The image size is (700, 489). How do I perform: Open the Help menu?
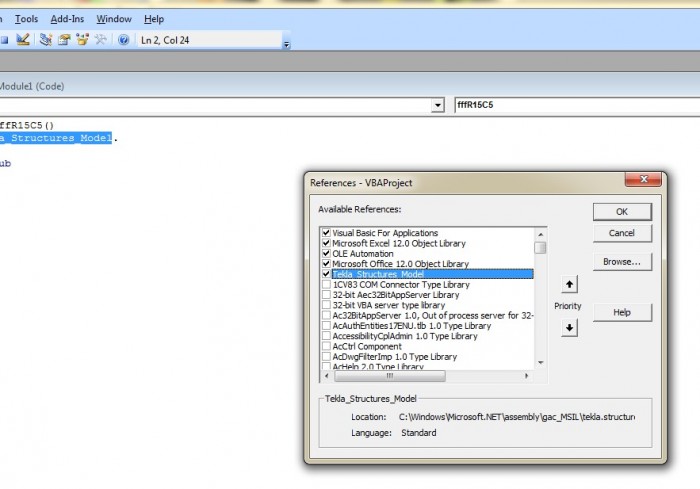click(154, 19)
